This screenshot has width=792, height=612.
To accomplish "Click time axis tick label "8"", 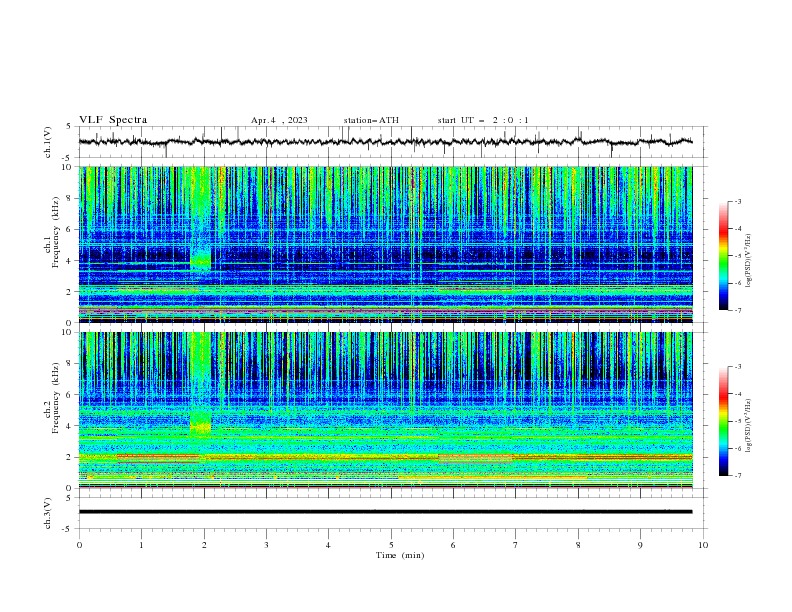I will [578, 545].
